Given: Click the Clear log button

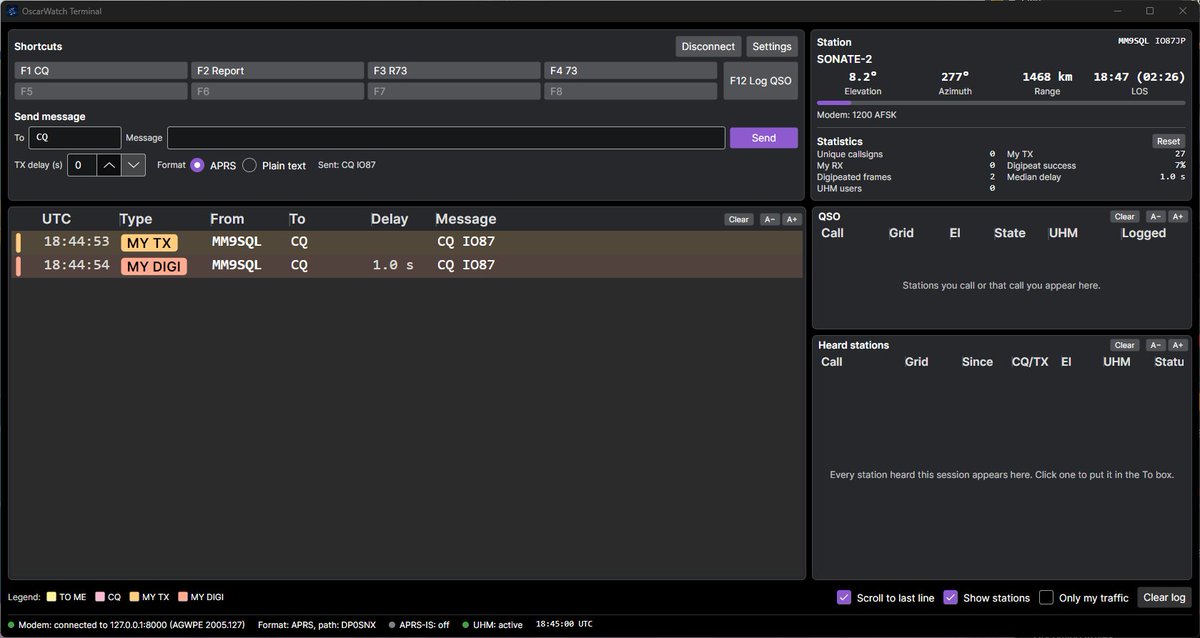Looking at the screenshot, I should 1164,597.
